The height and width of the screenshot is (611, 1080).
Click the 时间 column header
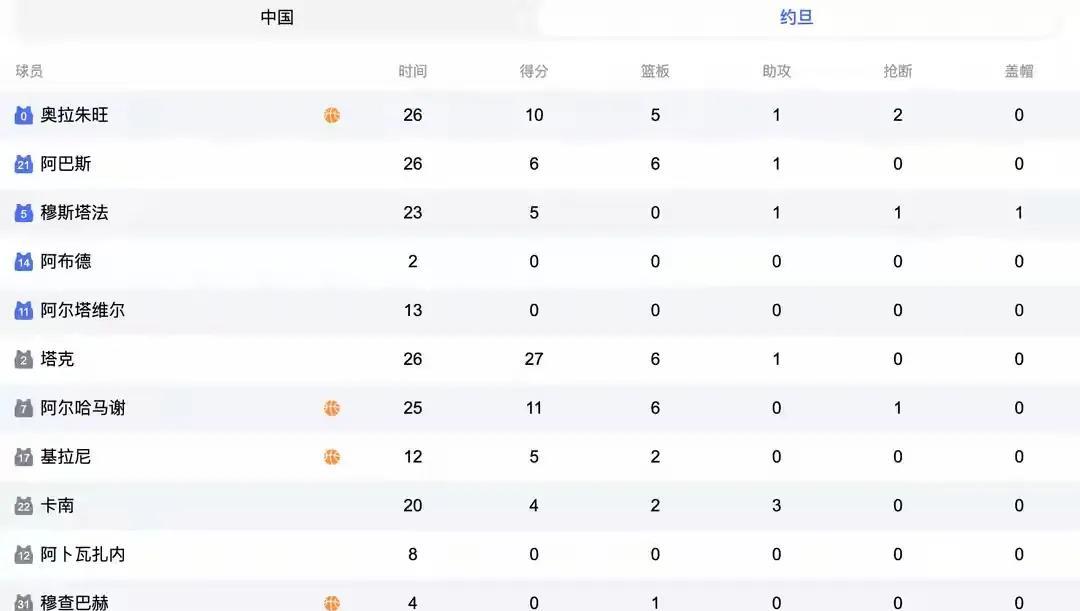[x=412, y=71]
